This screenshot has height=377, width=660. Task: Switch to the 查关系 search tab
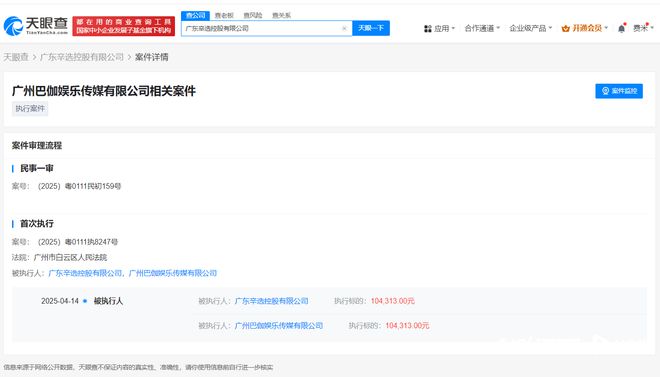(281, 15)
